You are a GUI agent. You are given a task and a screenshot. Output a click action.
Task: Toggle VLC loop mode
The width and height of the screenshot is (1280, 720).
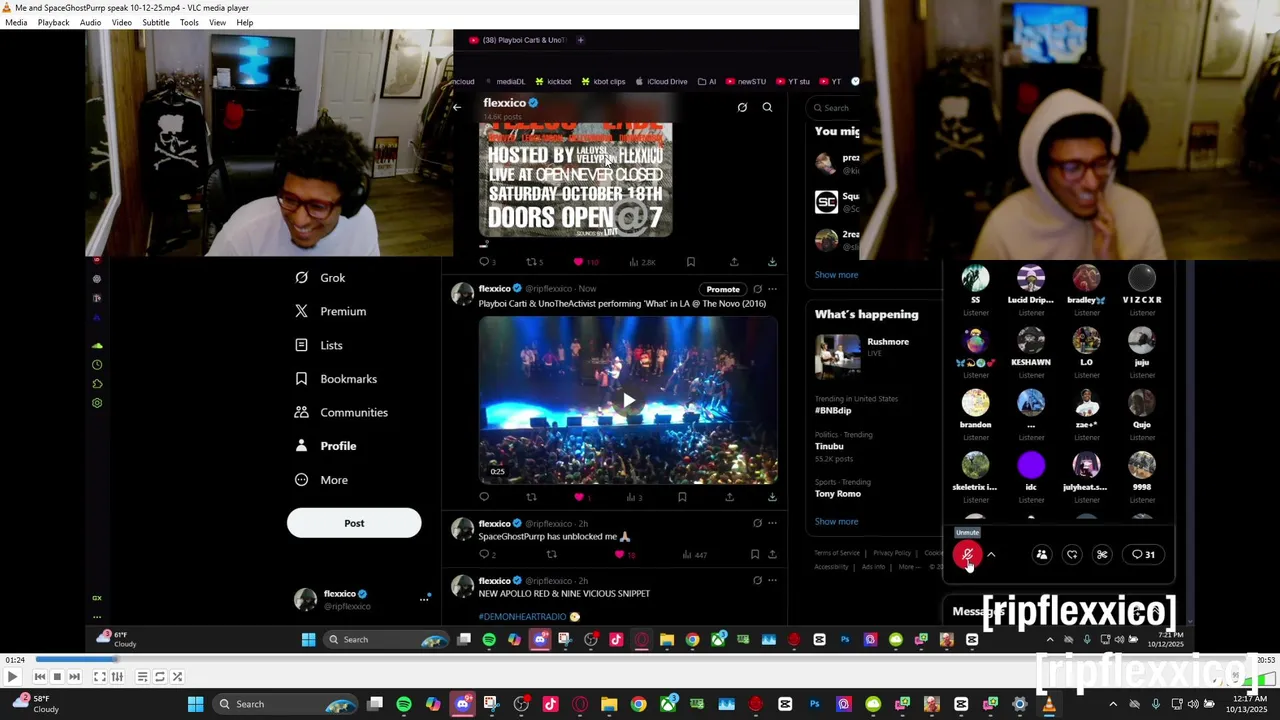[160, 677]
